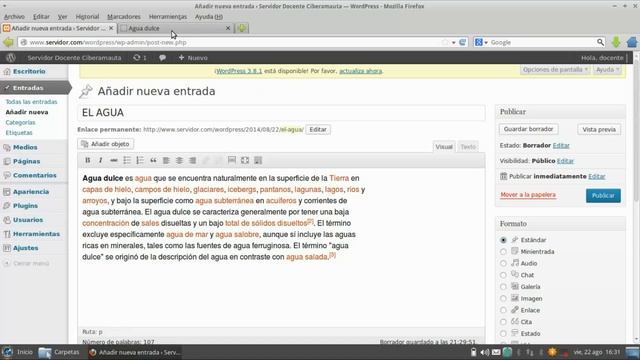Show the kitchen sink toolbar
This screenshot has height=360, width=640.
pyautogui.click(x=258, y=160)
